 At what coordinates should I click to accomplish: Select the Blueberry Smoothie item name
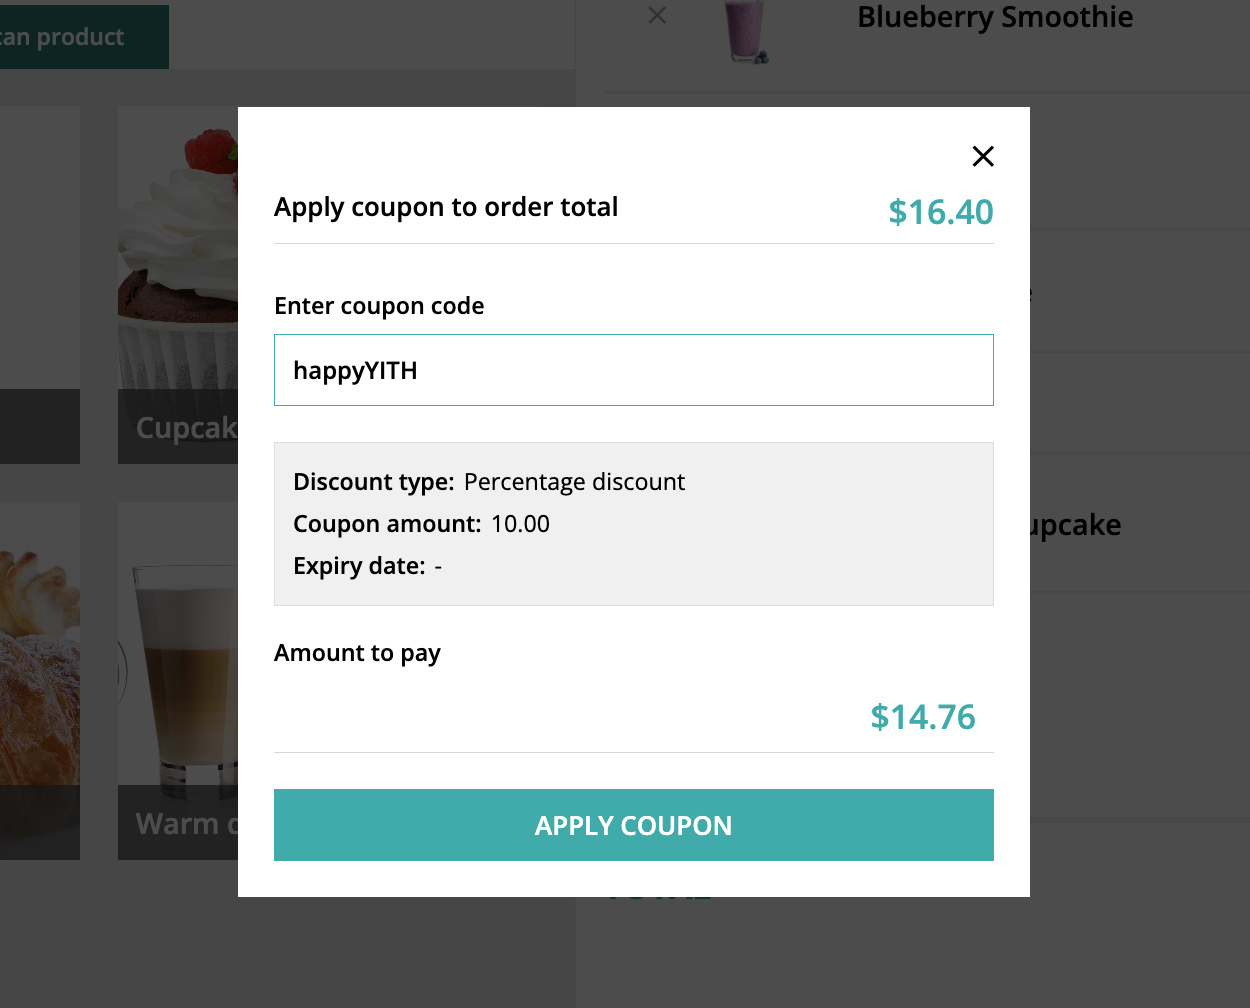(995, 17)
